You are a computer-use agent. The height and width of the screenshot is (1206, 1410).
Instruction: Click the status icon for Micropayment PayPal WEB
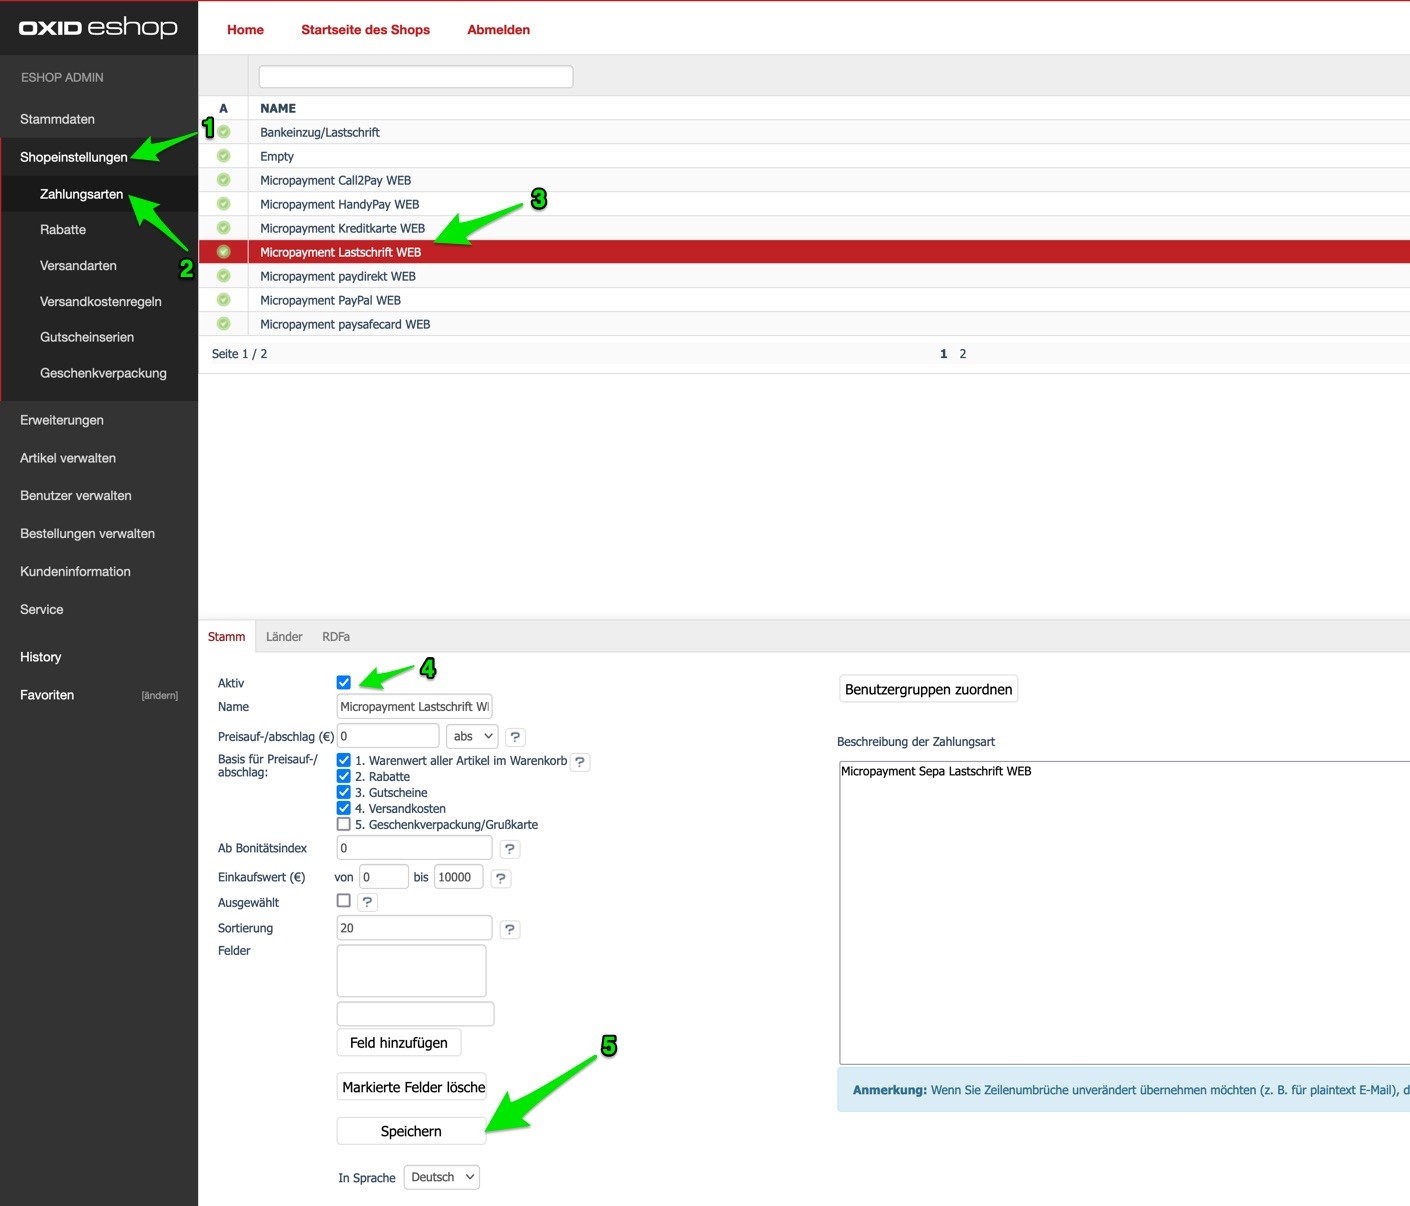coord(224,300)
